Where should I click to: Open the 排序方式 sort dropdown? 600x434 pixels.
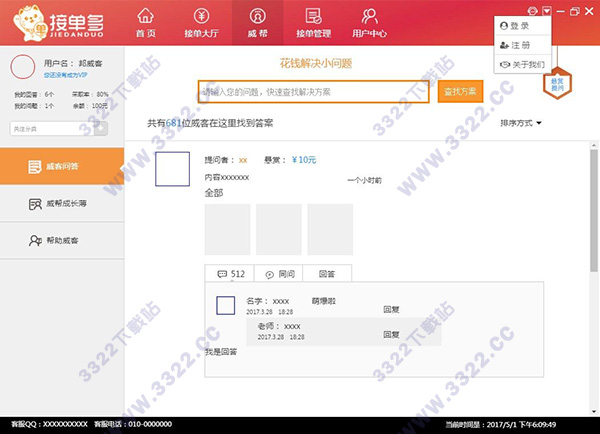(520, 123)
